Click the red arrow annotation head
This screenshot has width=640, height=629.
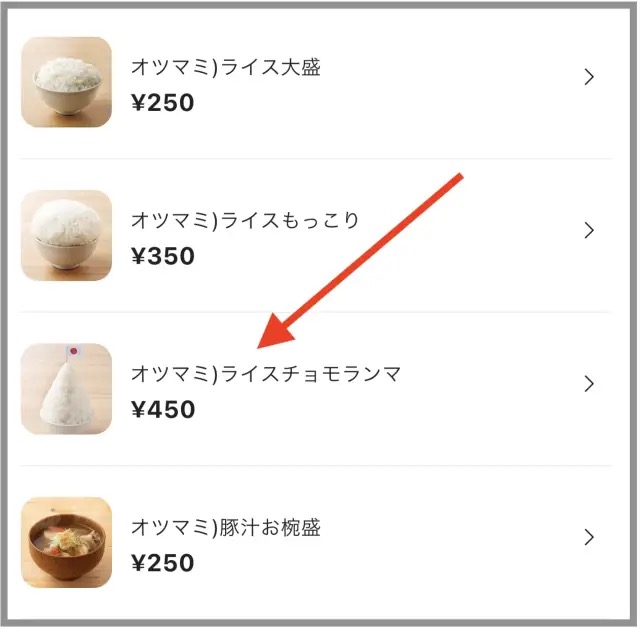(276, 331)
